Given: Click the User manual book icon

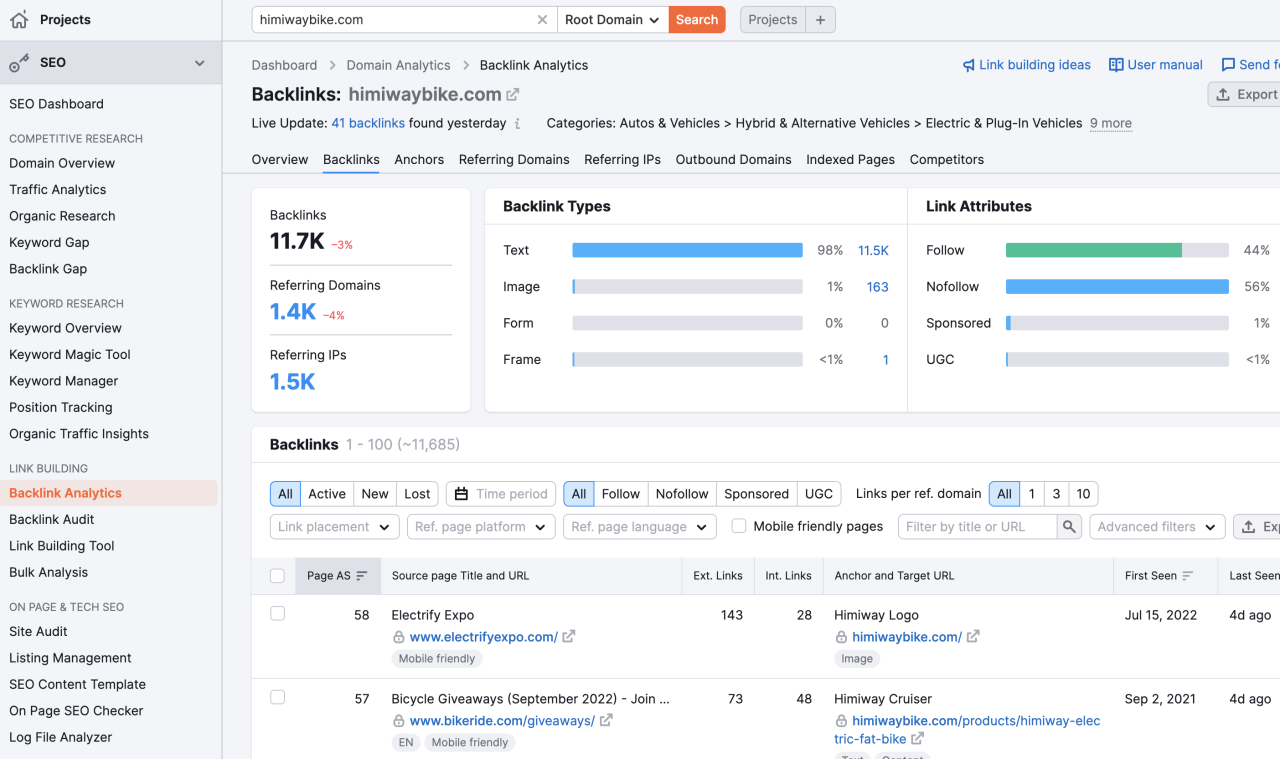Looking at the screenshot, I should pos(1116,65).
